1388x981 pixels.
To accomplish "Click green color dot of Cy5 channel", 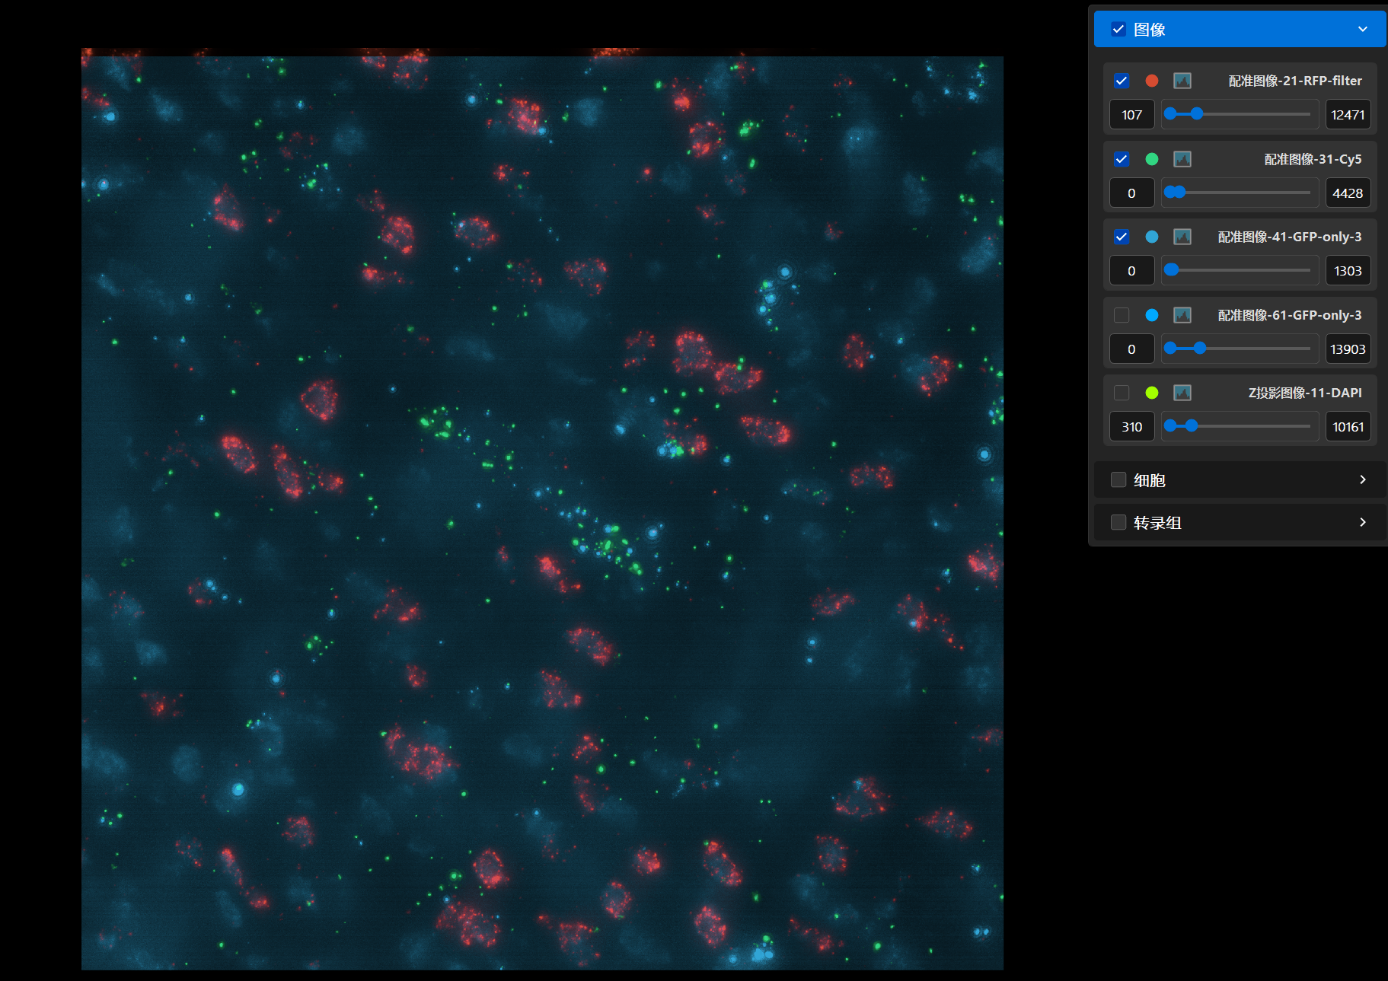I will click(1152, 159).
